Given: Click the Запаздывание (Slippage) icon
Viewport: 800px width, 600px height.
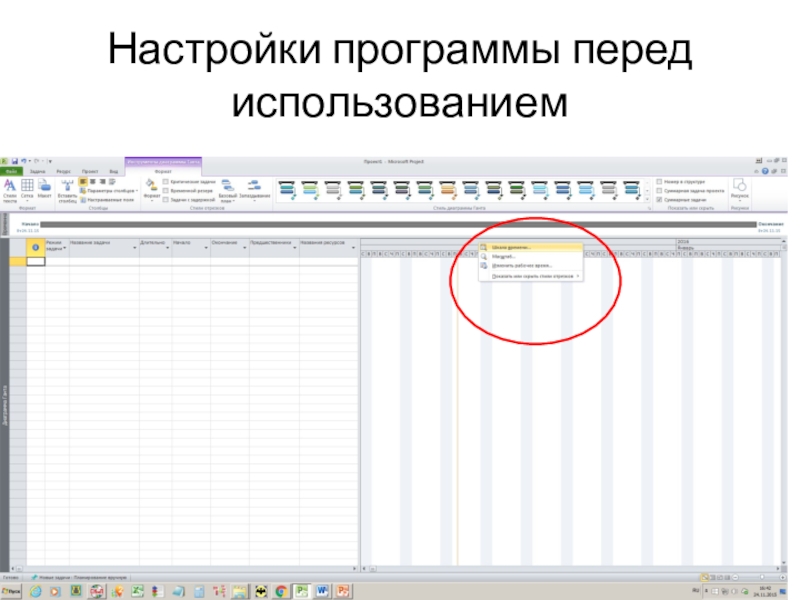Looking at the screenshot, I should pos(254,190).
